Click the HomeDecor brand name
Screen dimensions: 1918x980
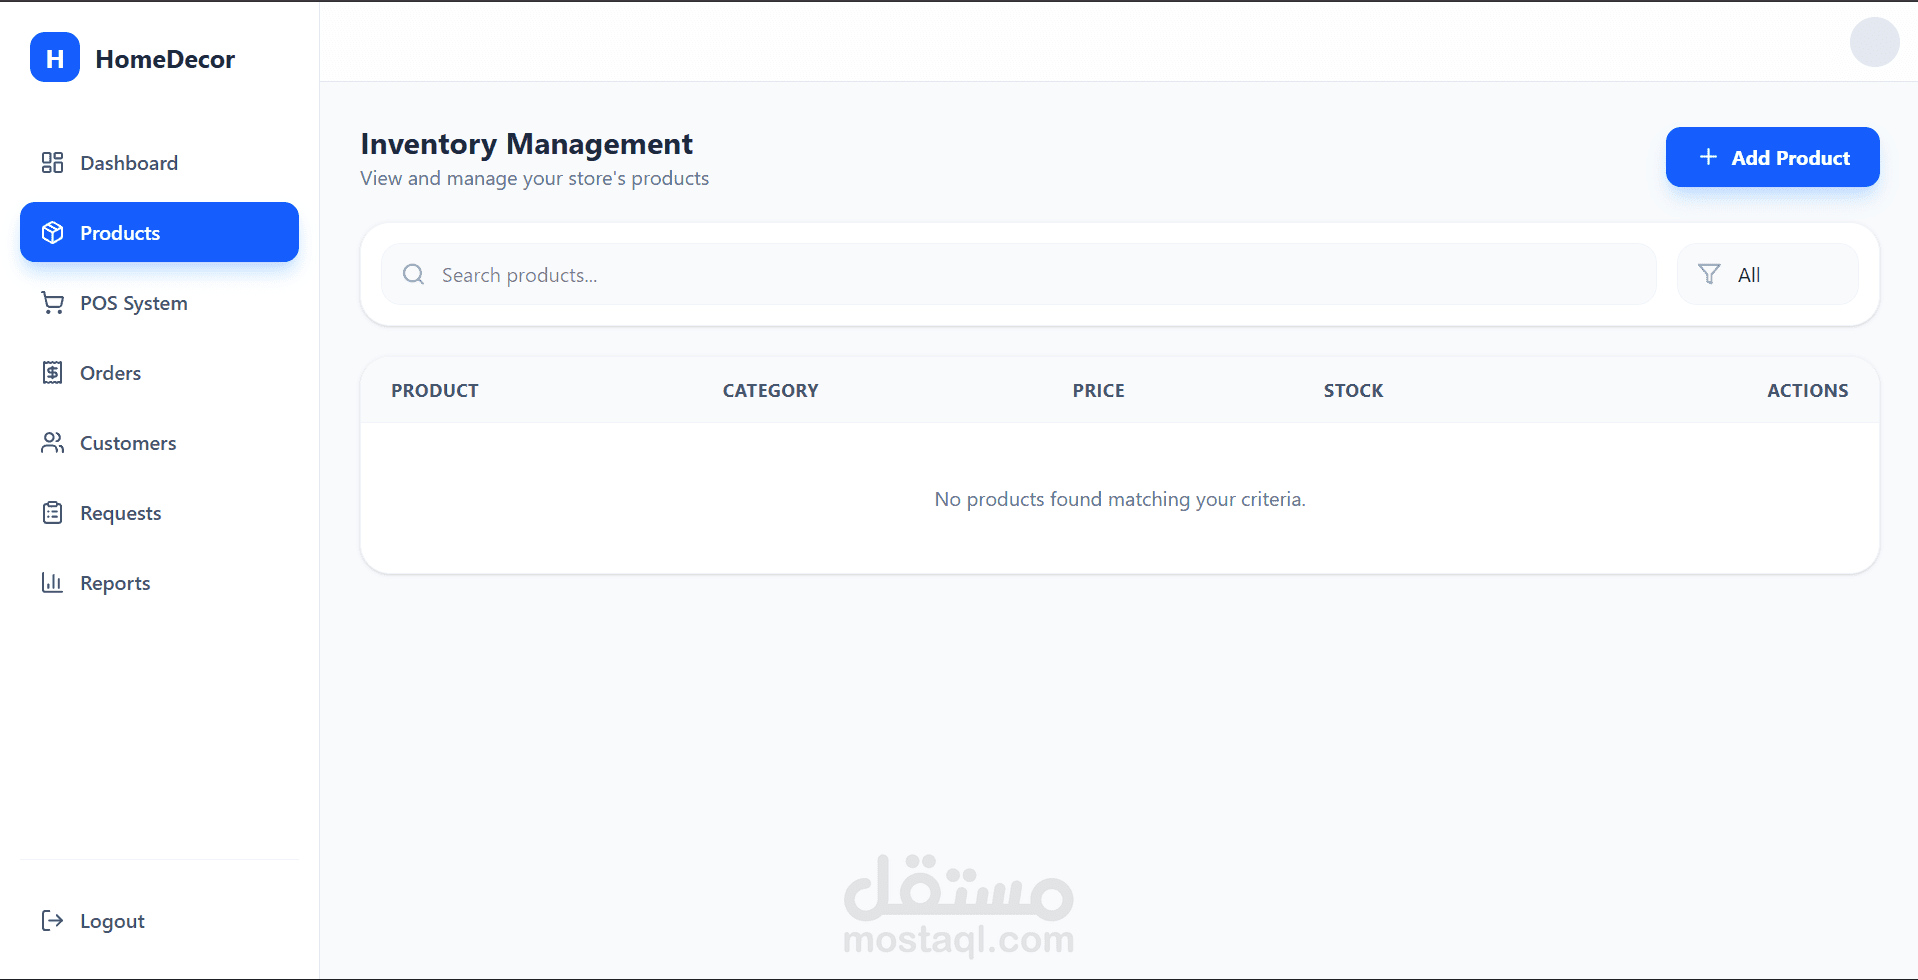[x=165, y=59]
